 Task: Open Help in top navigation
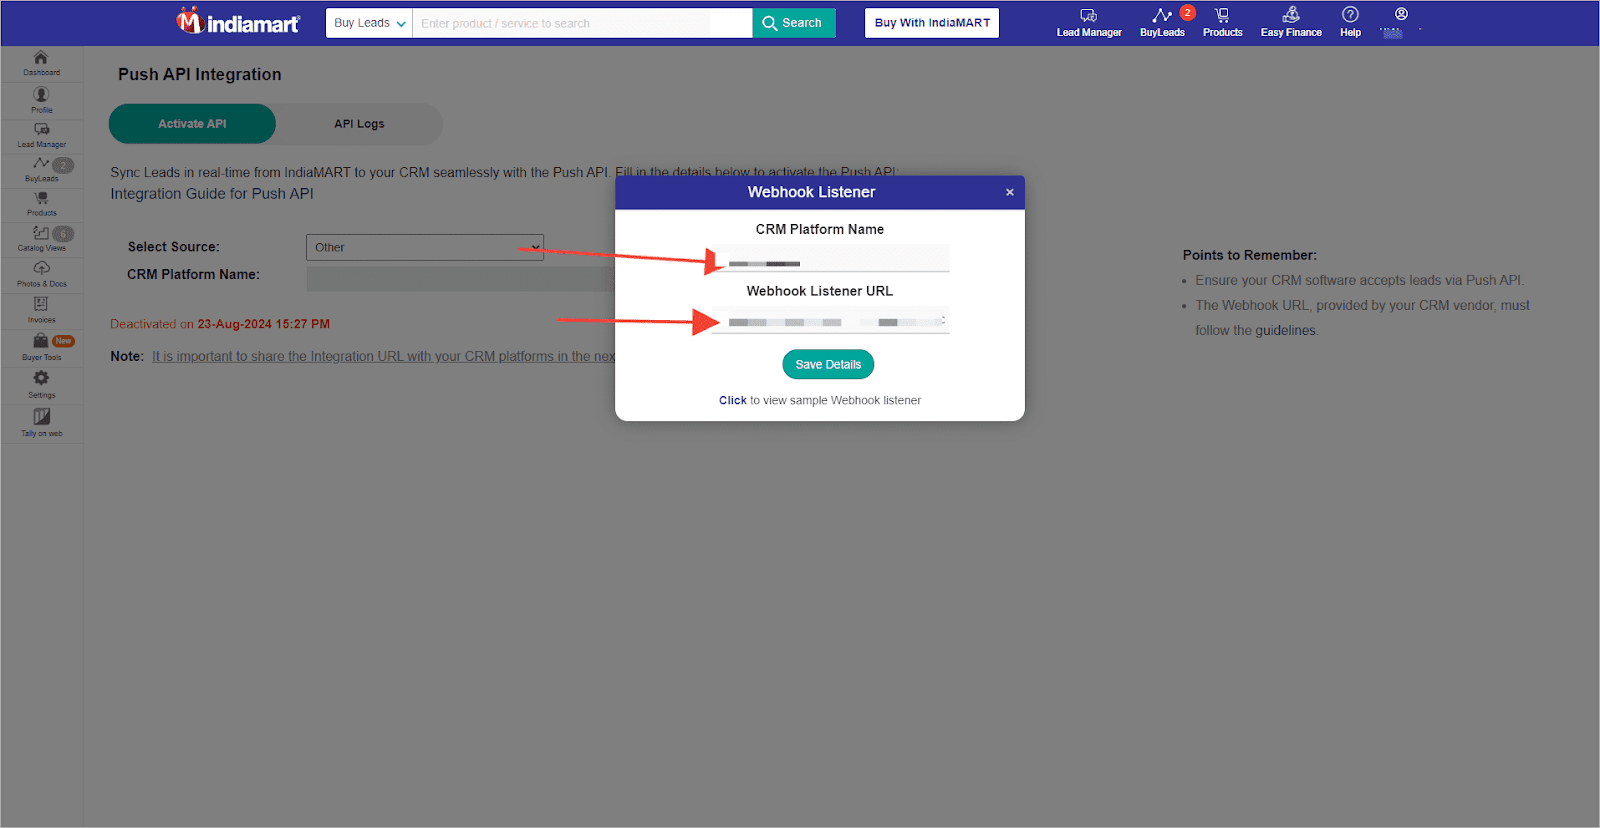point(1350,23)
